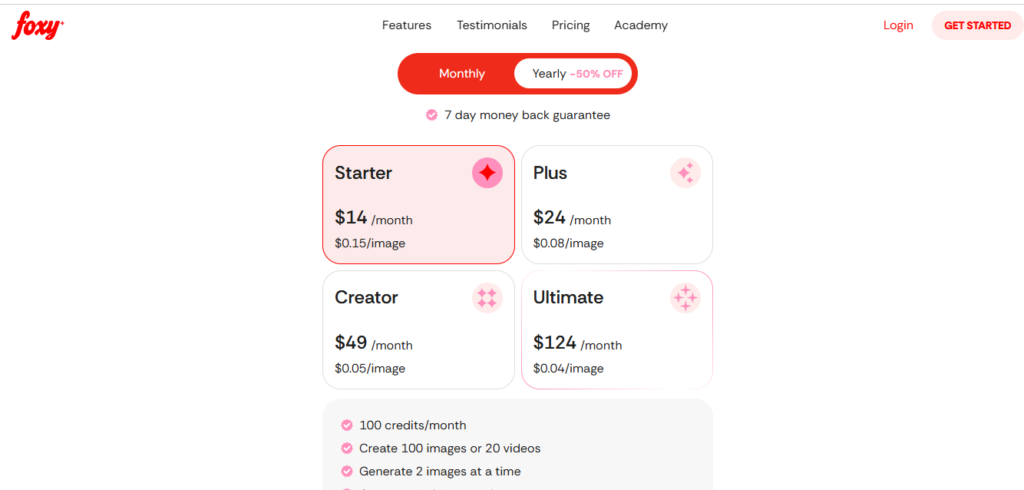Screen dimensions: 1024x490
Task: Click the Login link
Action: pyautogui.click(x=898, y=25)
